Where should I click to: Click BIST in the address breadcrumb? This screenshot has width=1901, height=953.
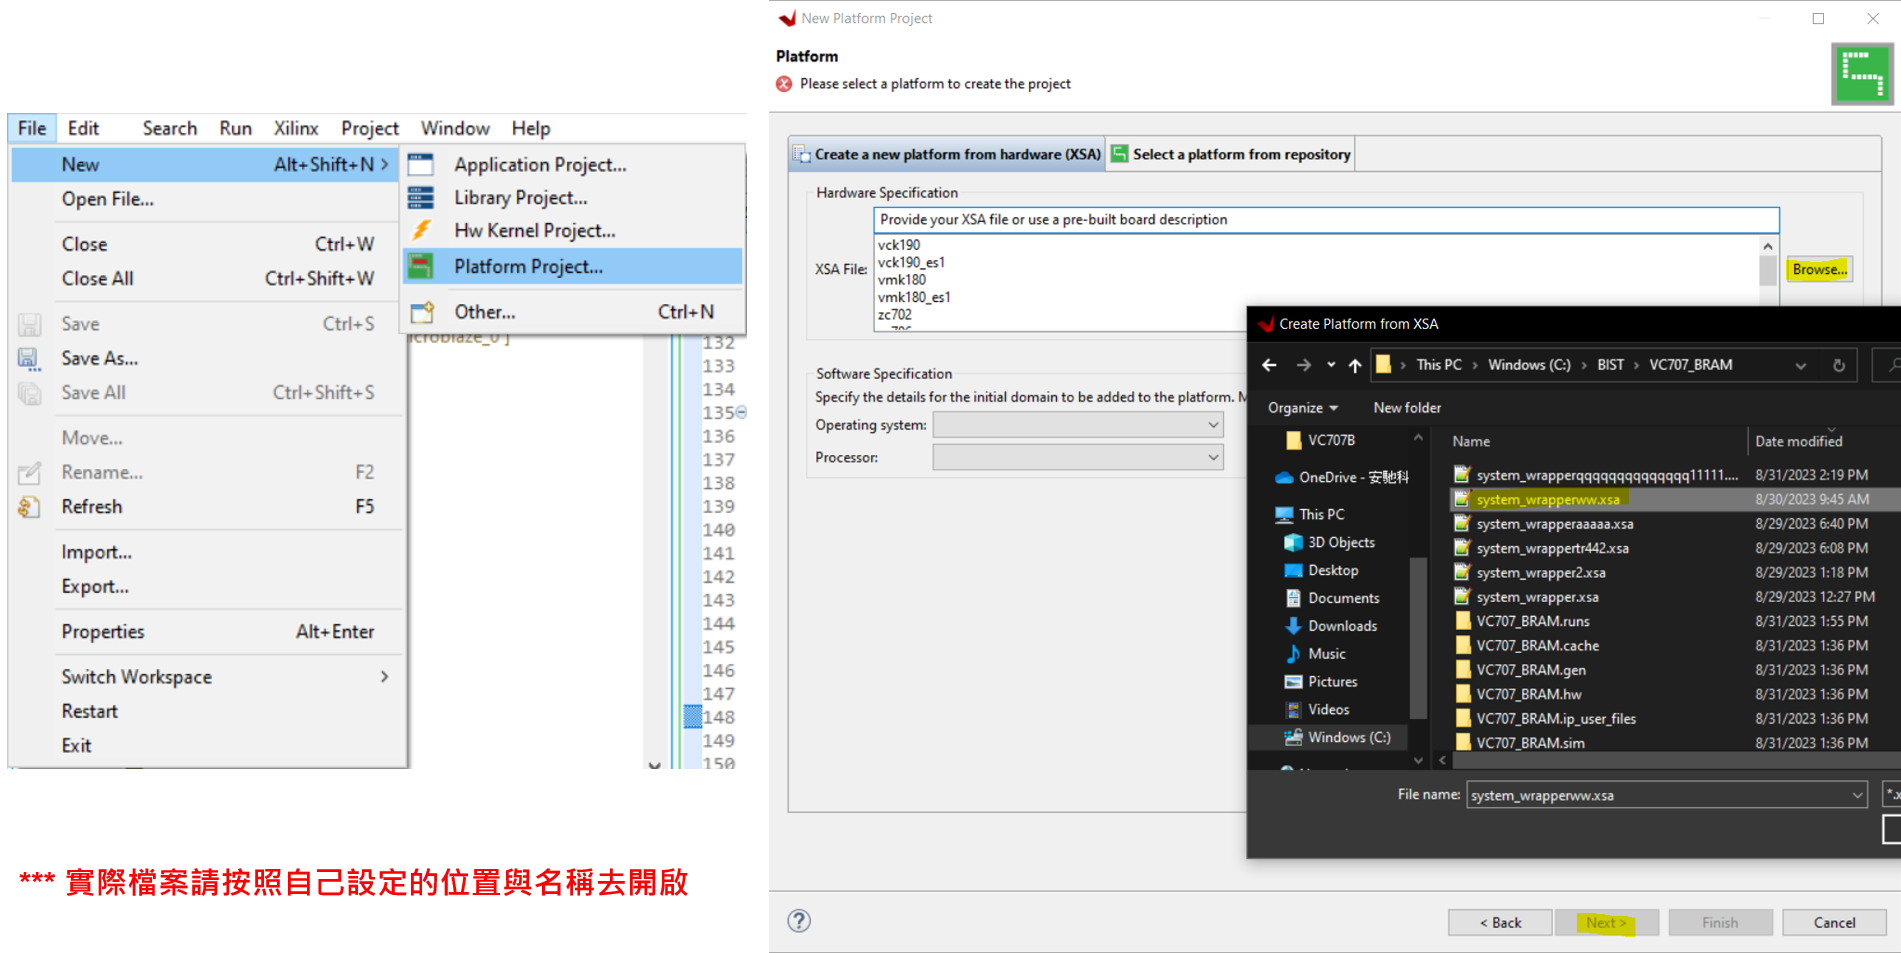(1610, 365)
